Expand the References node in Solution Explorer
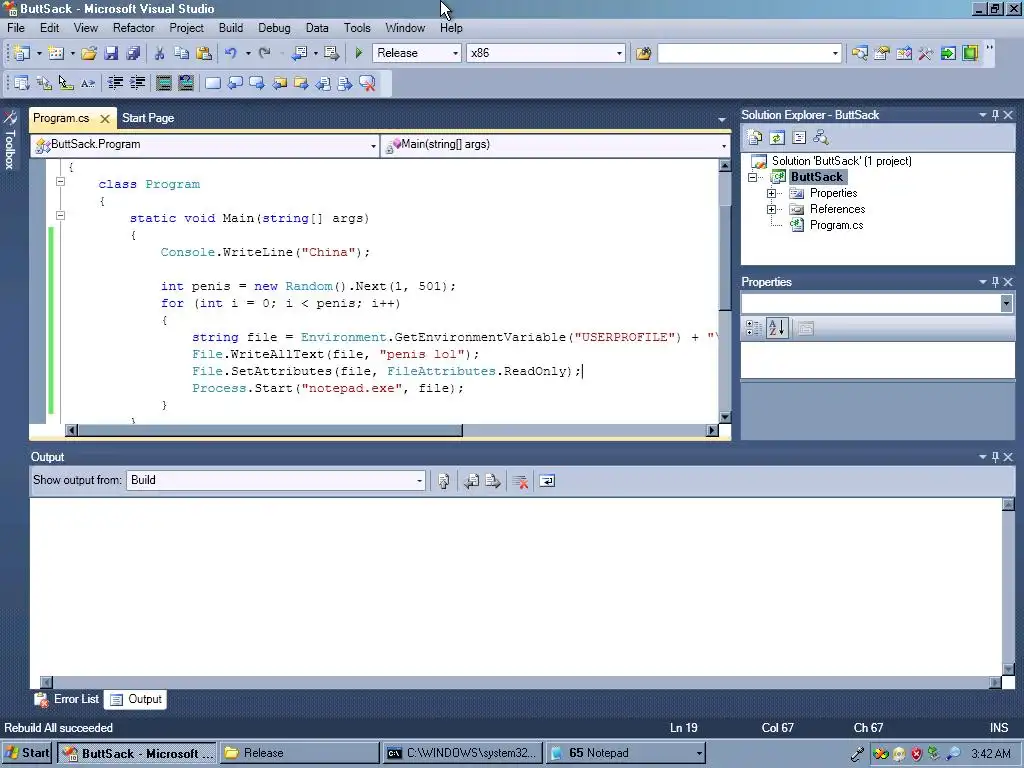Screen dimensions: 1024x768 (771, 210)
